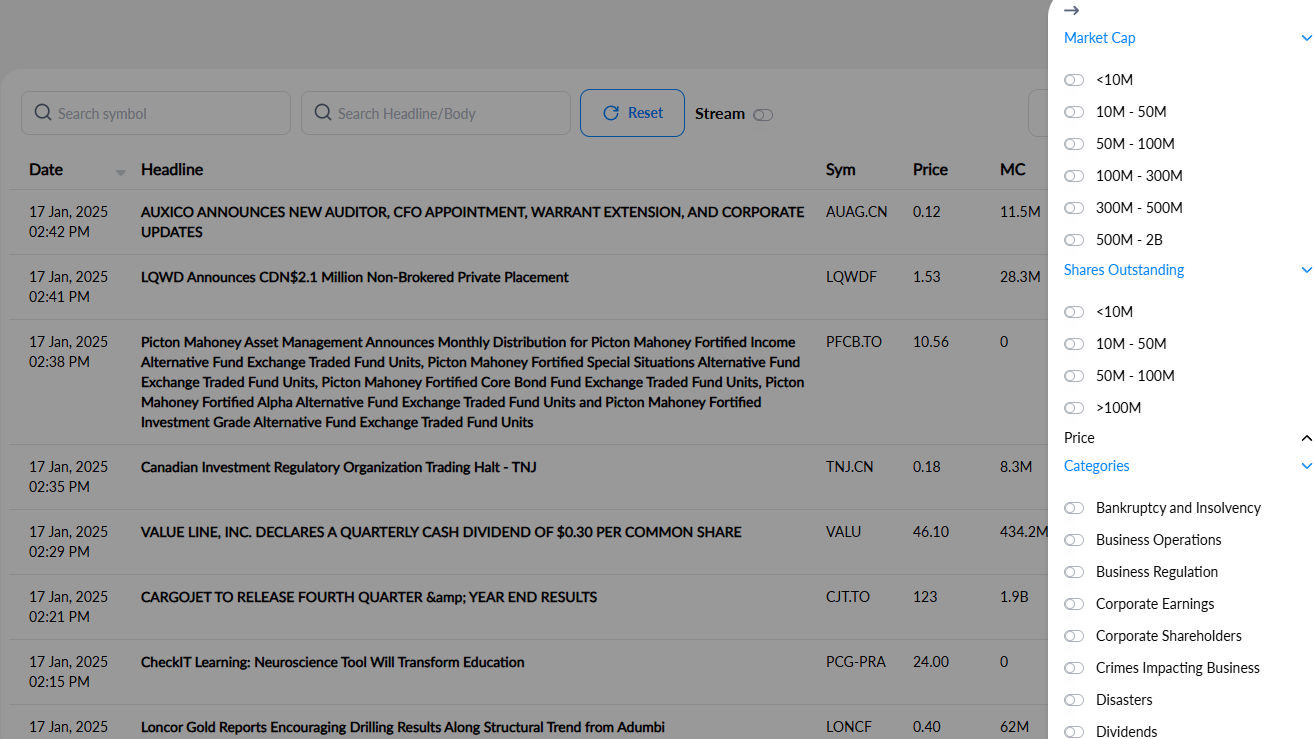Enable Market Cap 50M - 100M filter
Image resolution: width=1314 pixels, height=739 pixels.
pos(1074,144)
